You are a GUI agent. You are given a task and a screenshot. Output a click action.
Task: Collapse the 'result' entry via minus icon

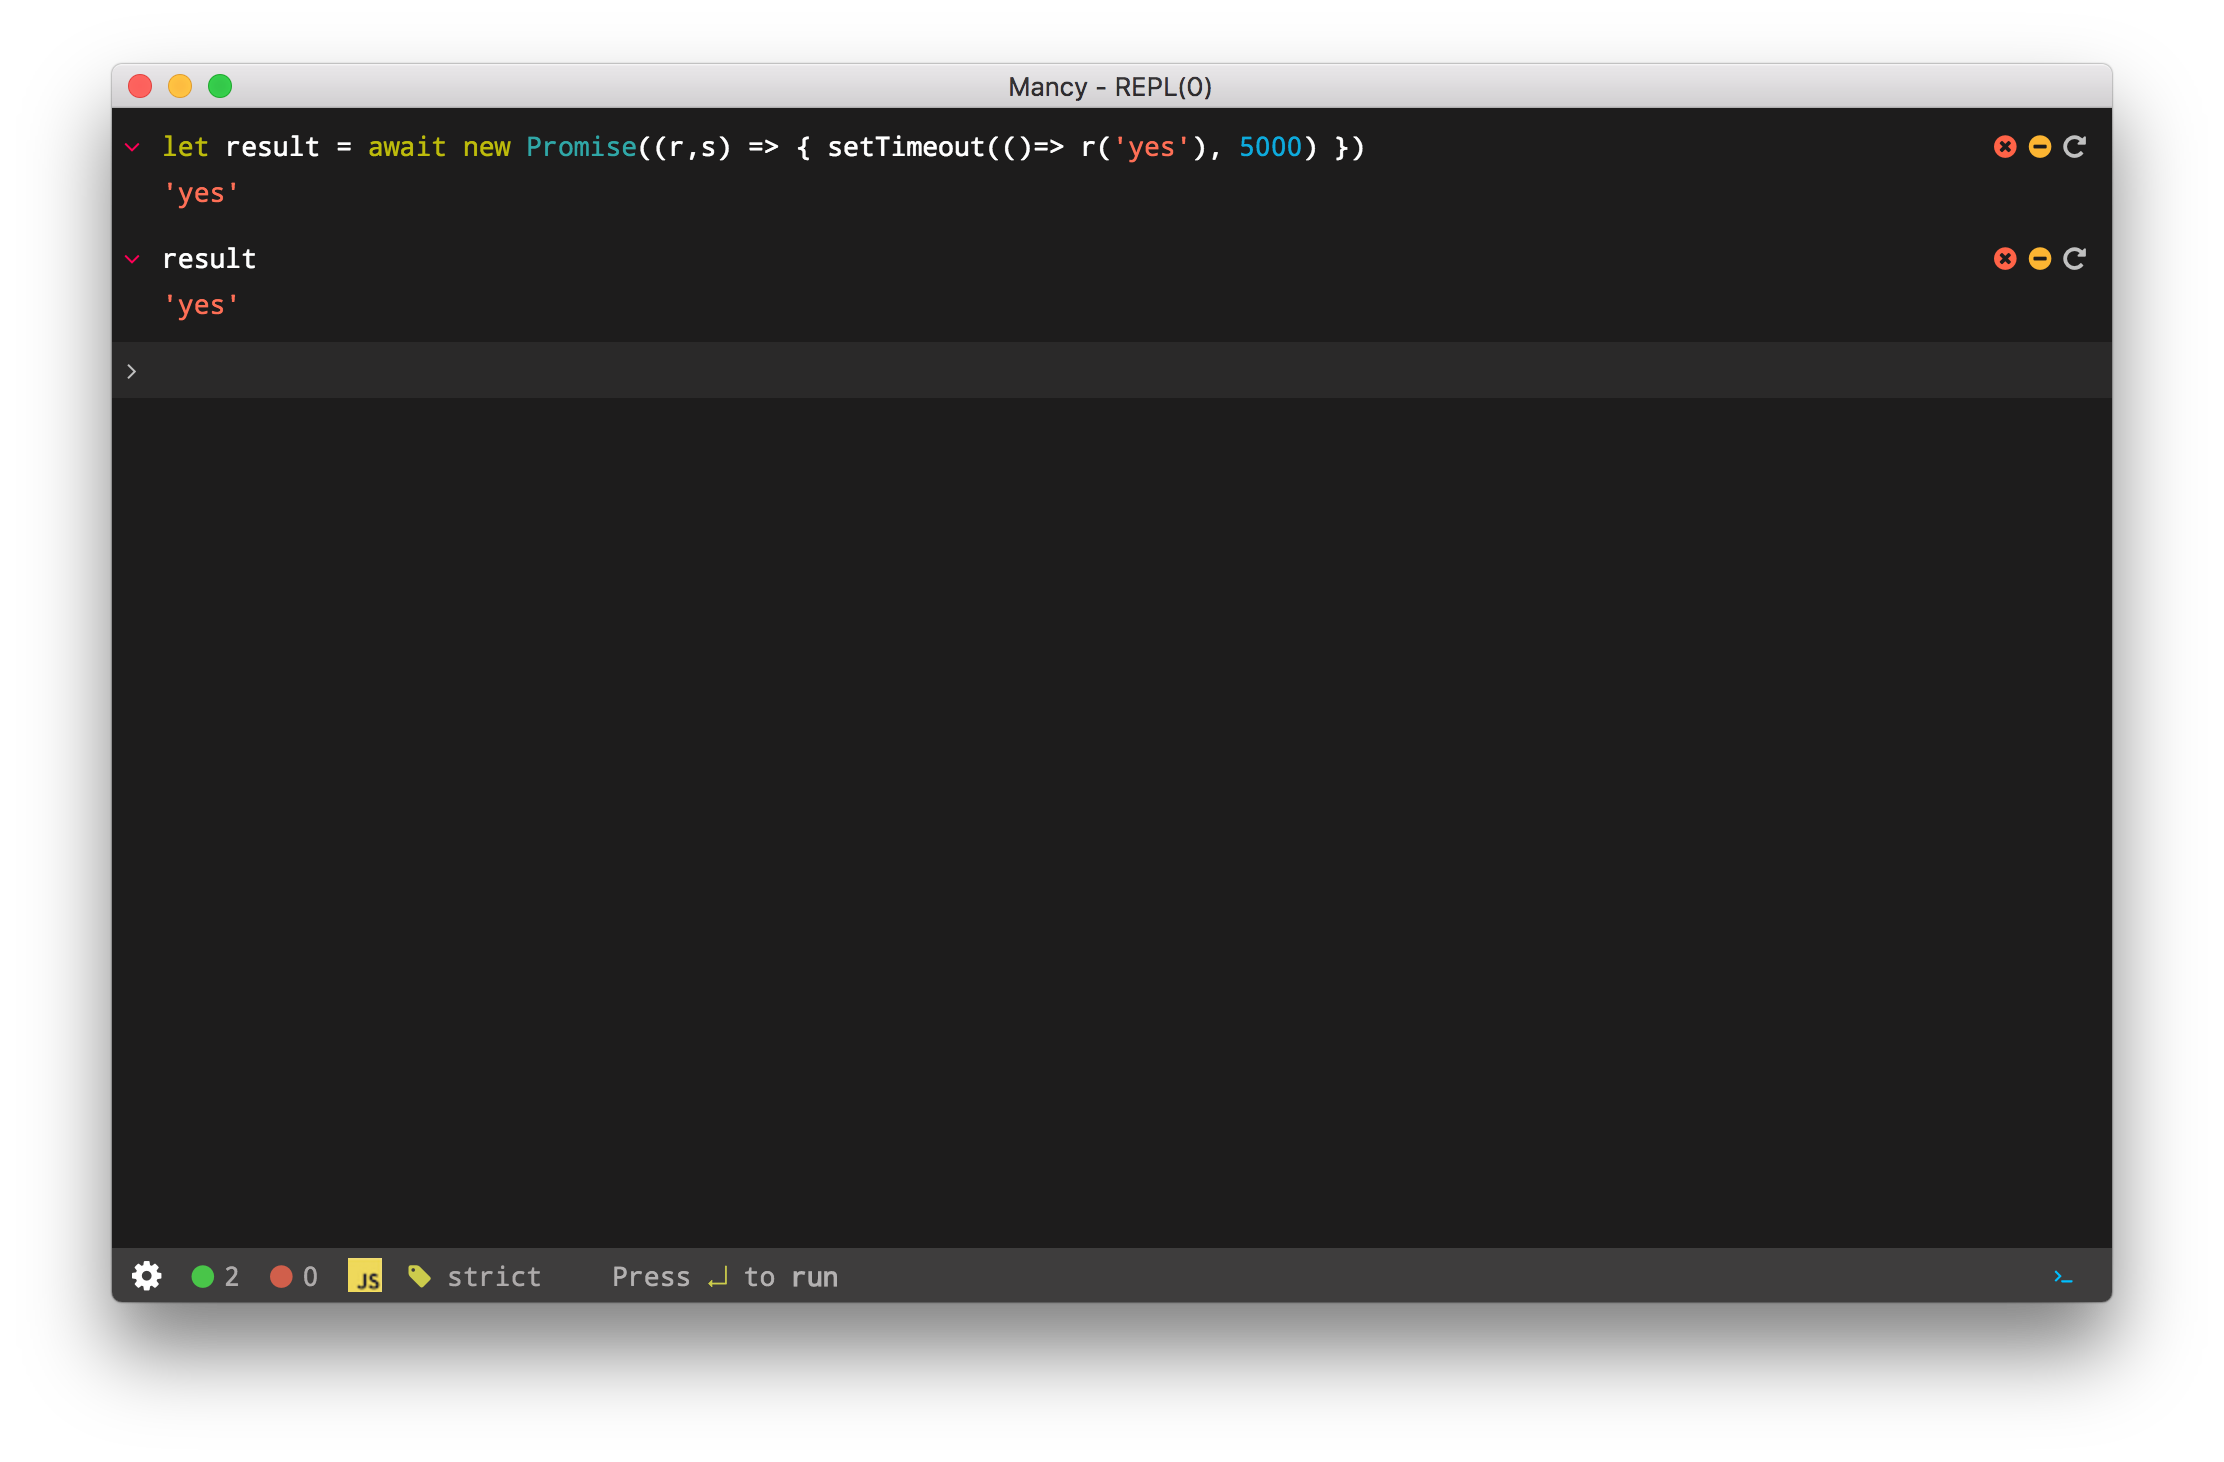coord(2039,259)
